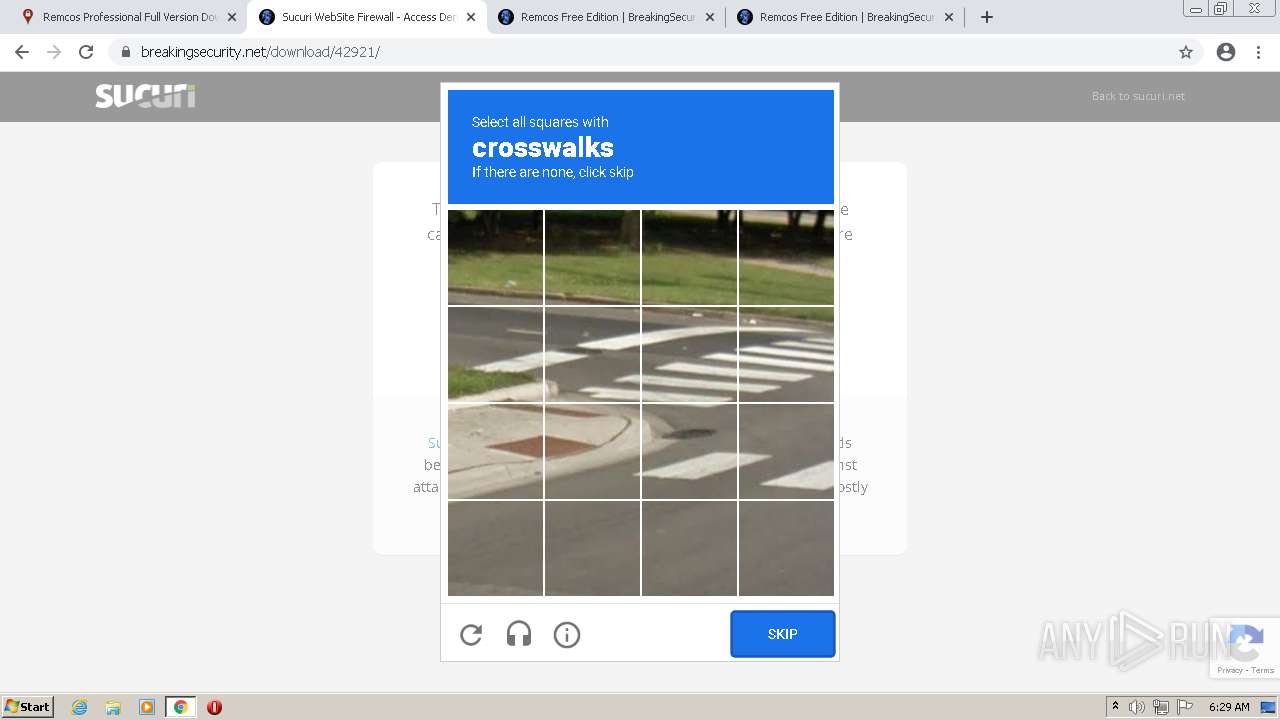Select second-row second tile with crosswalk stripes
This screenshot has height=720, width=1280.
(592, 354)
